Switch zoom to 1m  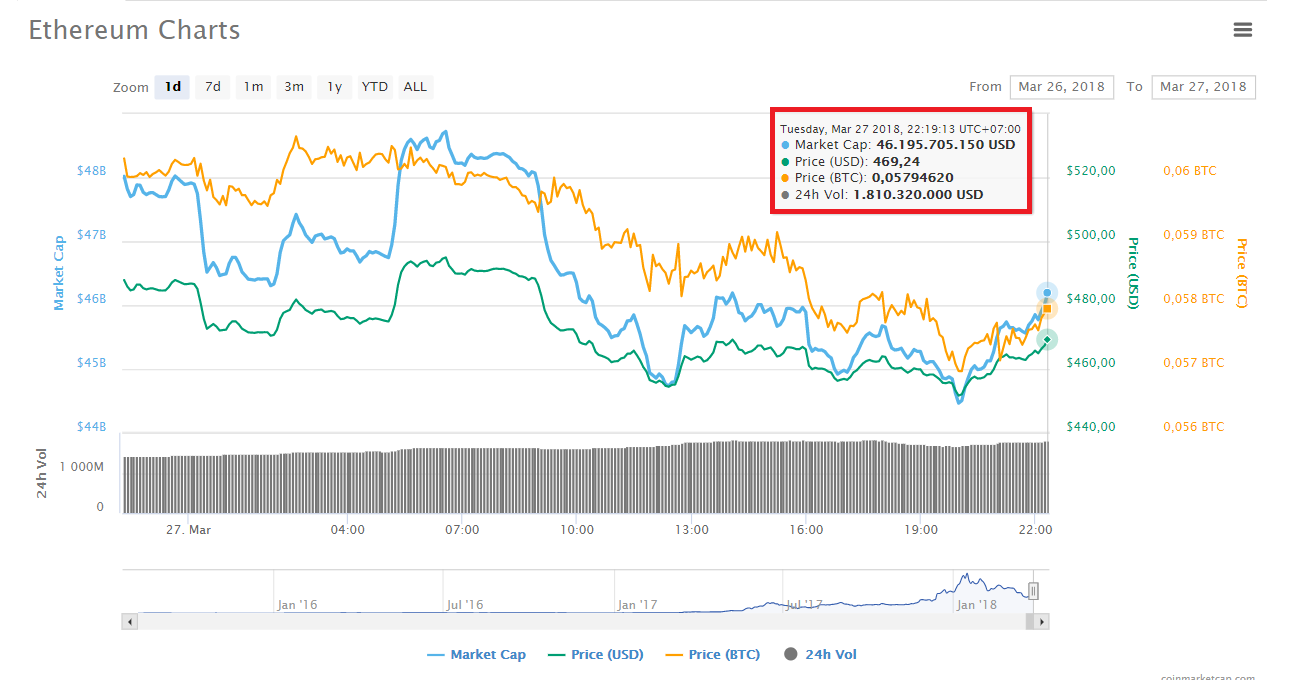click(253, 87)
